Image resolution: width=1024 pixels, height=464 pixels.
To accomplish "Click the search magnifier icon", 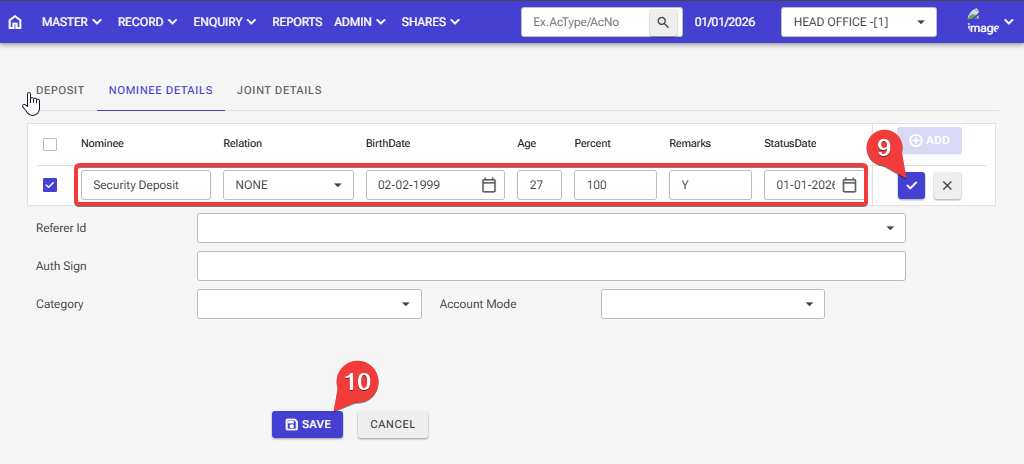I will 662,22.
